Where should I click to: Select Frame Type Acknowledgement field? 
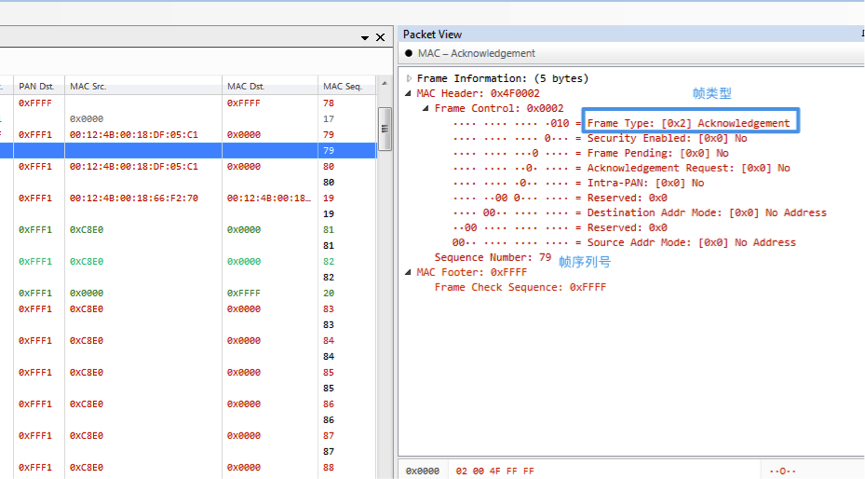coord(688,123)
